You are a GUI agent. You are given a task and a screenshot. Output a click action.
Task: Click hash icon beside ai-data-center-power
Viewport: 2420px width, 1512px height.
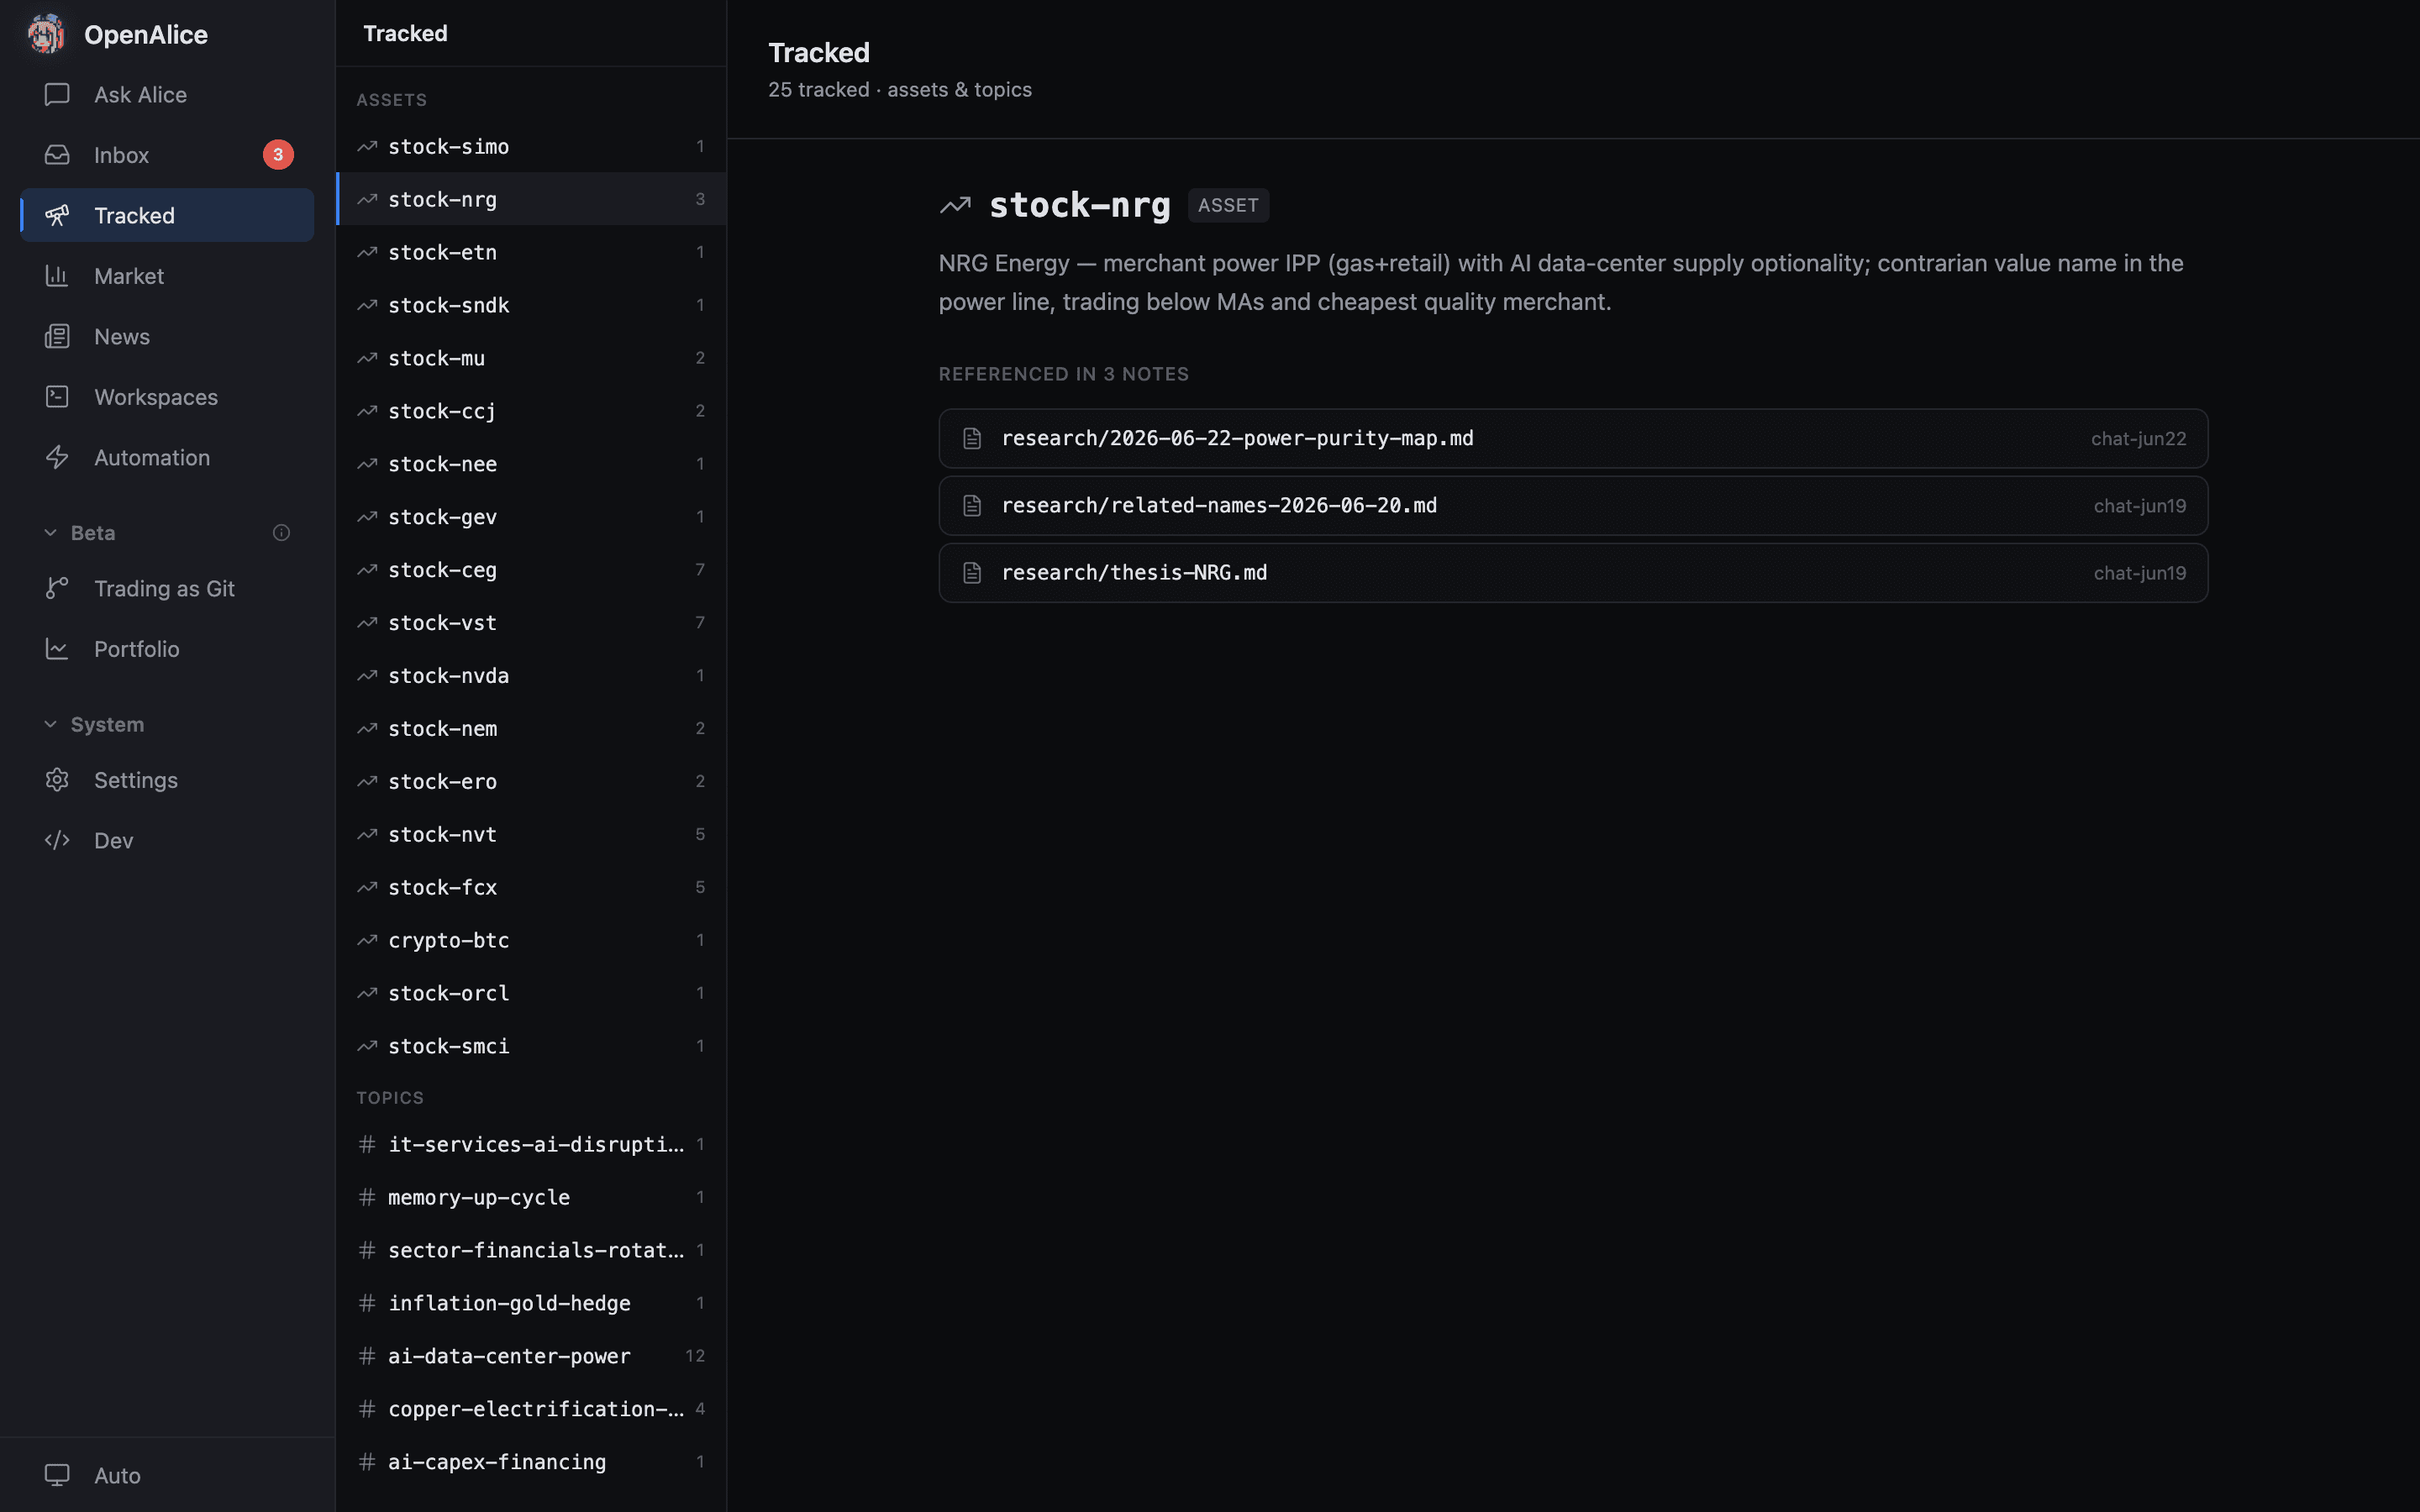coord(367,1356)
